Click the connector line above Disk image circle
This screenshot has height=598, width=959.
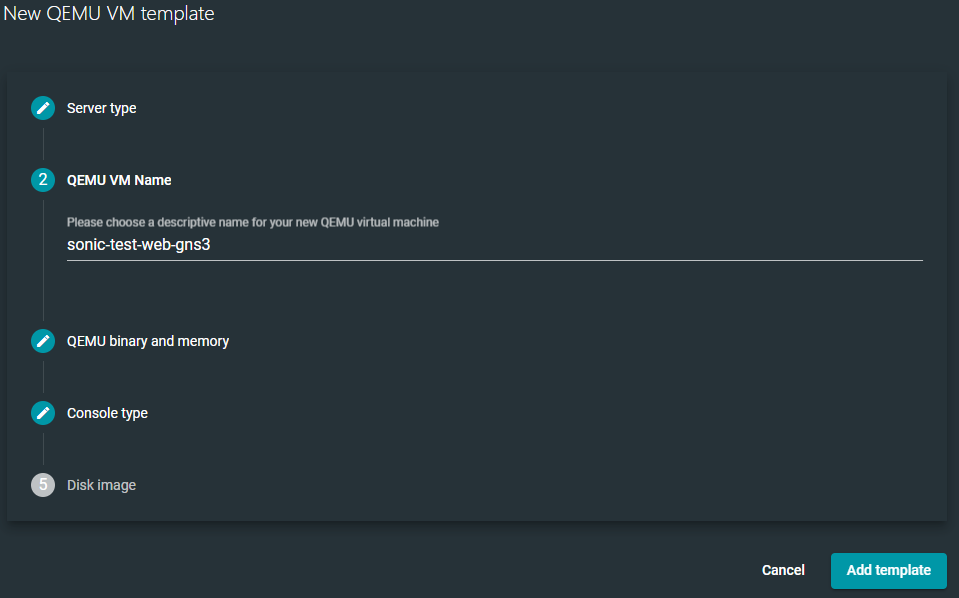pyautogui.click(x=43, y=450)
